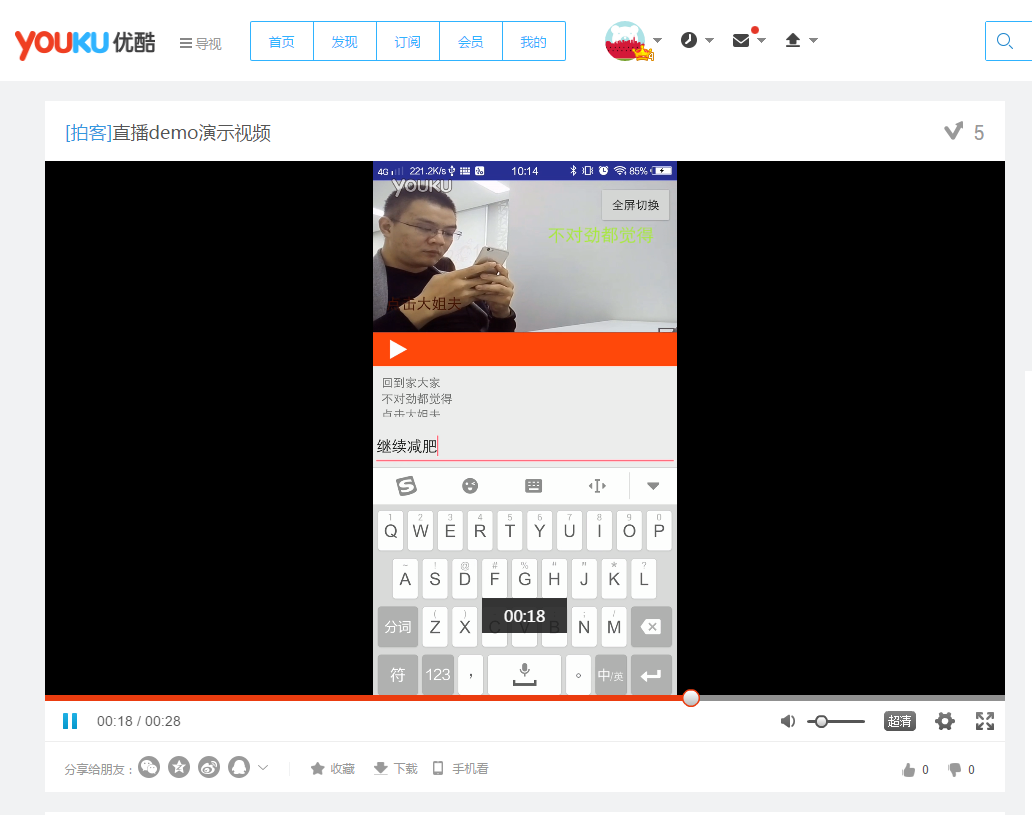Go to the 首页 tab
The width and height of the screenshot is (1032, 815).
tap(282, 41)
